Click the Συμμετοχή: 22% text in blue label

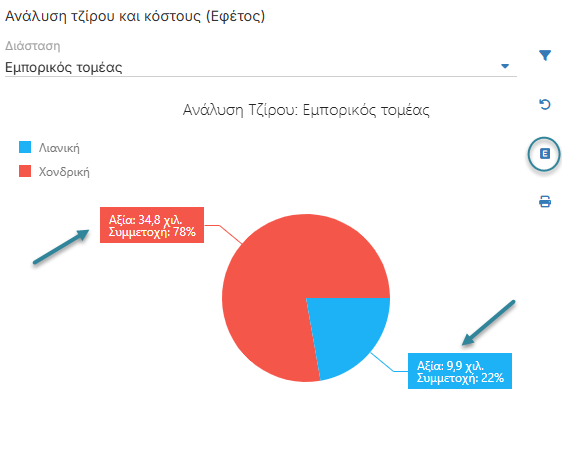tap(460, 378)
